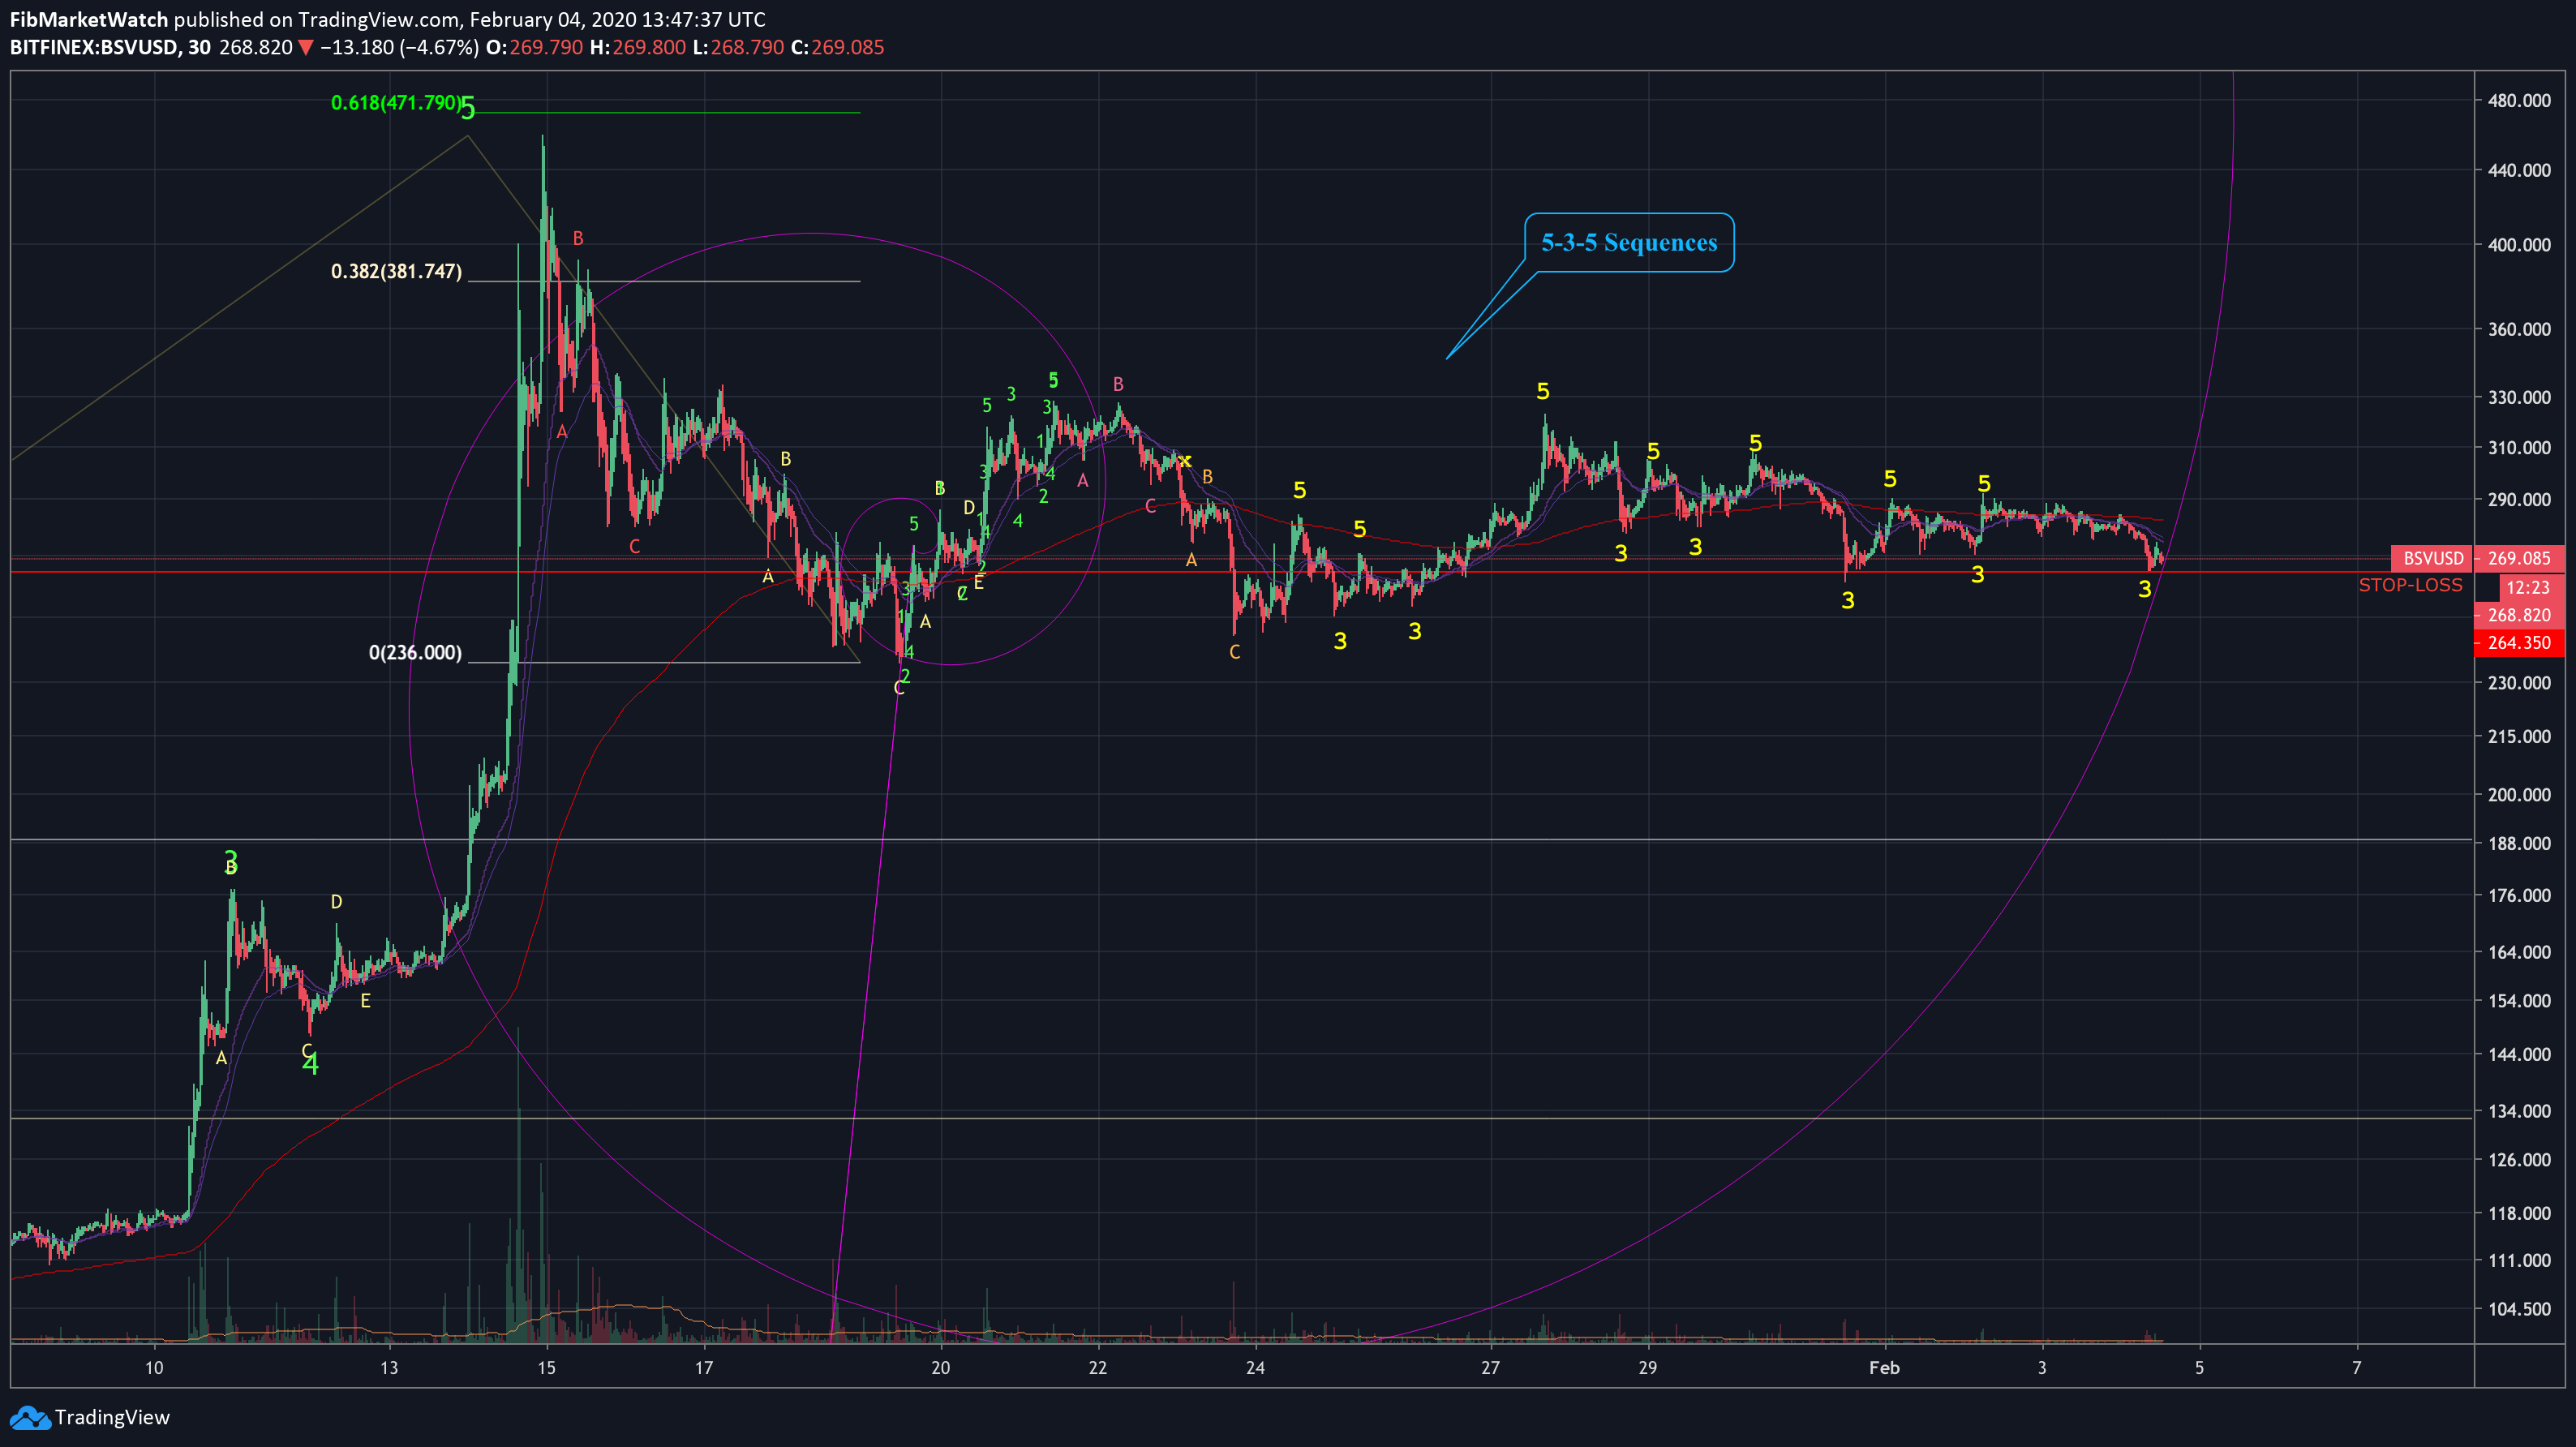Click the 27 date on time axis
The width and height of the screenshot is (2576, 1447).
1490,1367
